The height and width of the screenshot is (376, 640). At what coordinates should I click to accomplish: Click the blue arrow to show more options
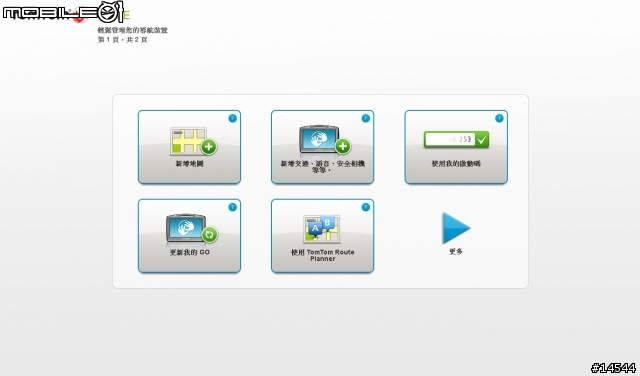point(456,228)
